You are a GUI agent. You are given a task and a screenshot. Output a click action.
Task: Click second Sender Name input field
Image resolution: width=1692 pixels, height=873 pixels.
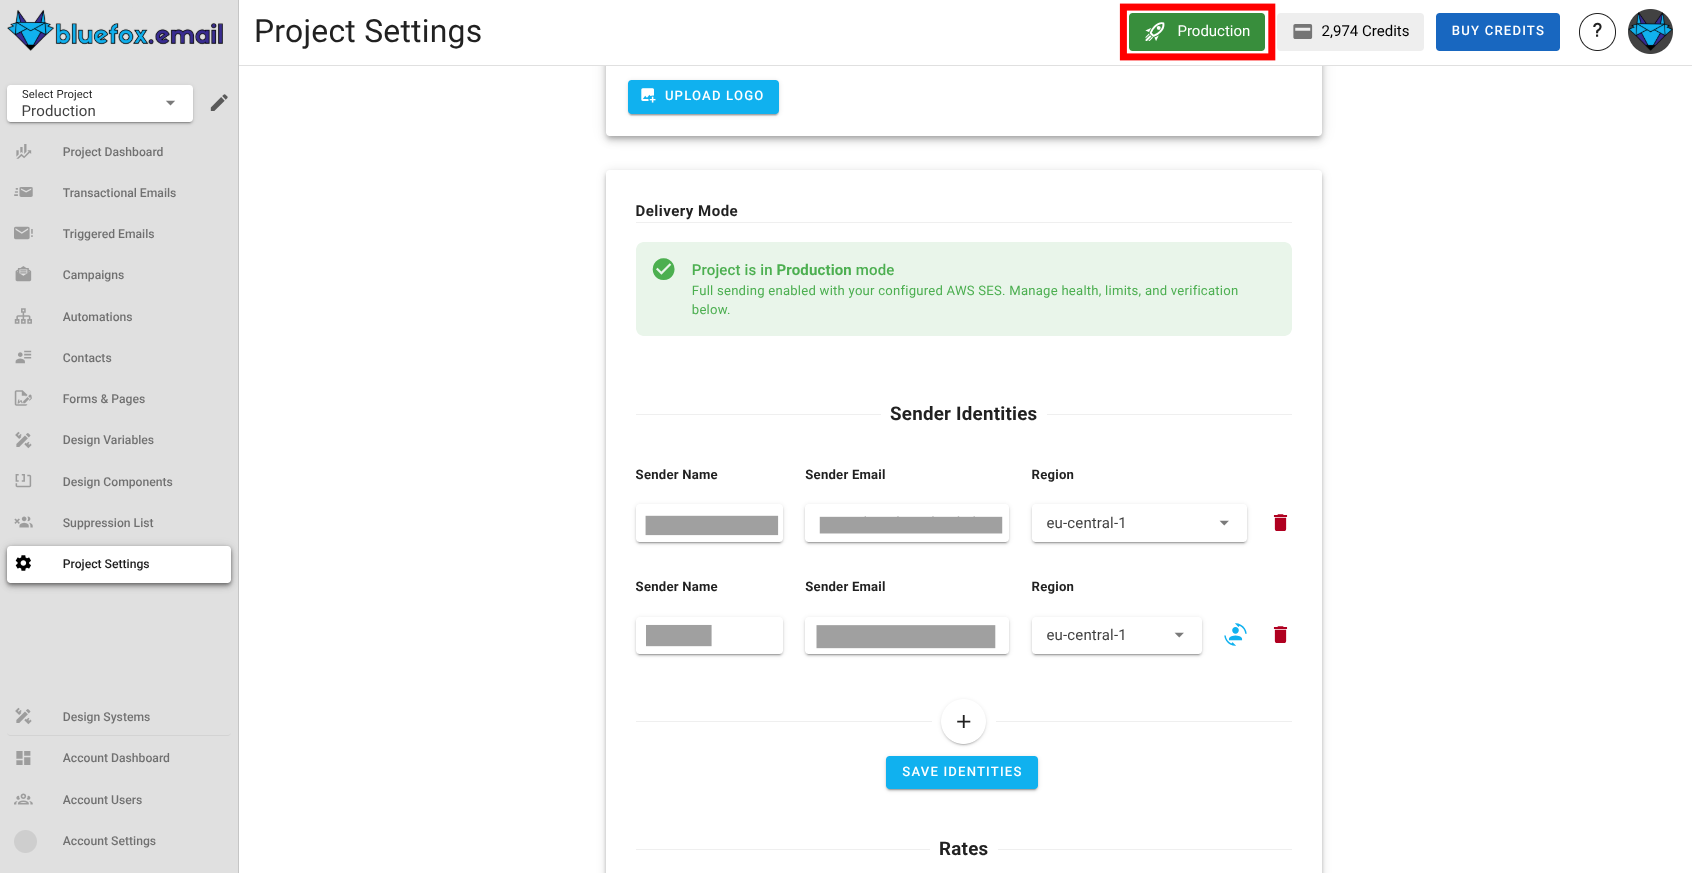[709, 635]
